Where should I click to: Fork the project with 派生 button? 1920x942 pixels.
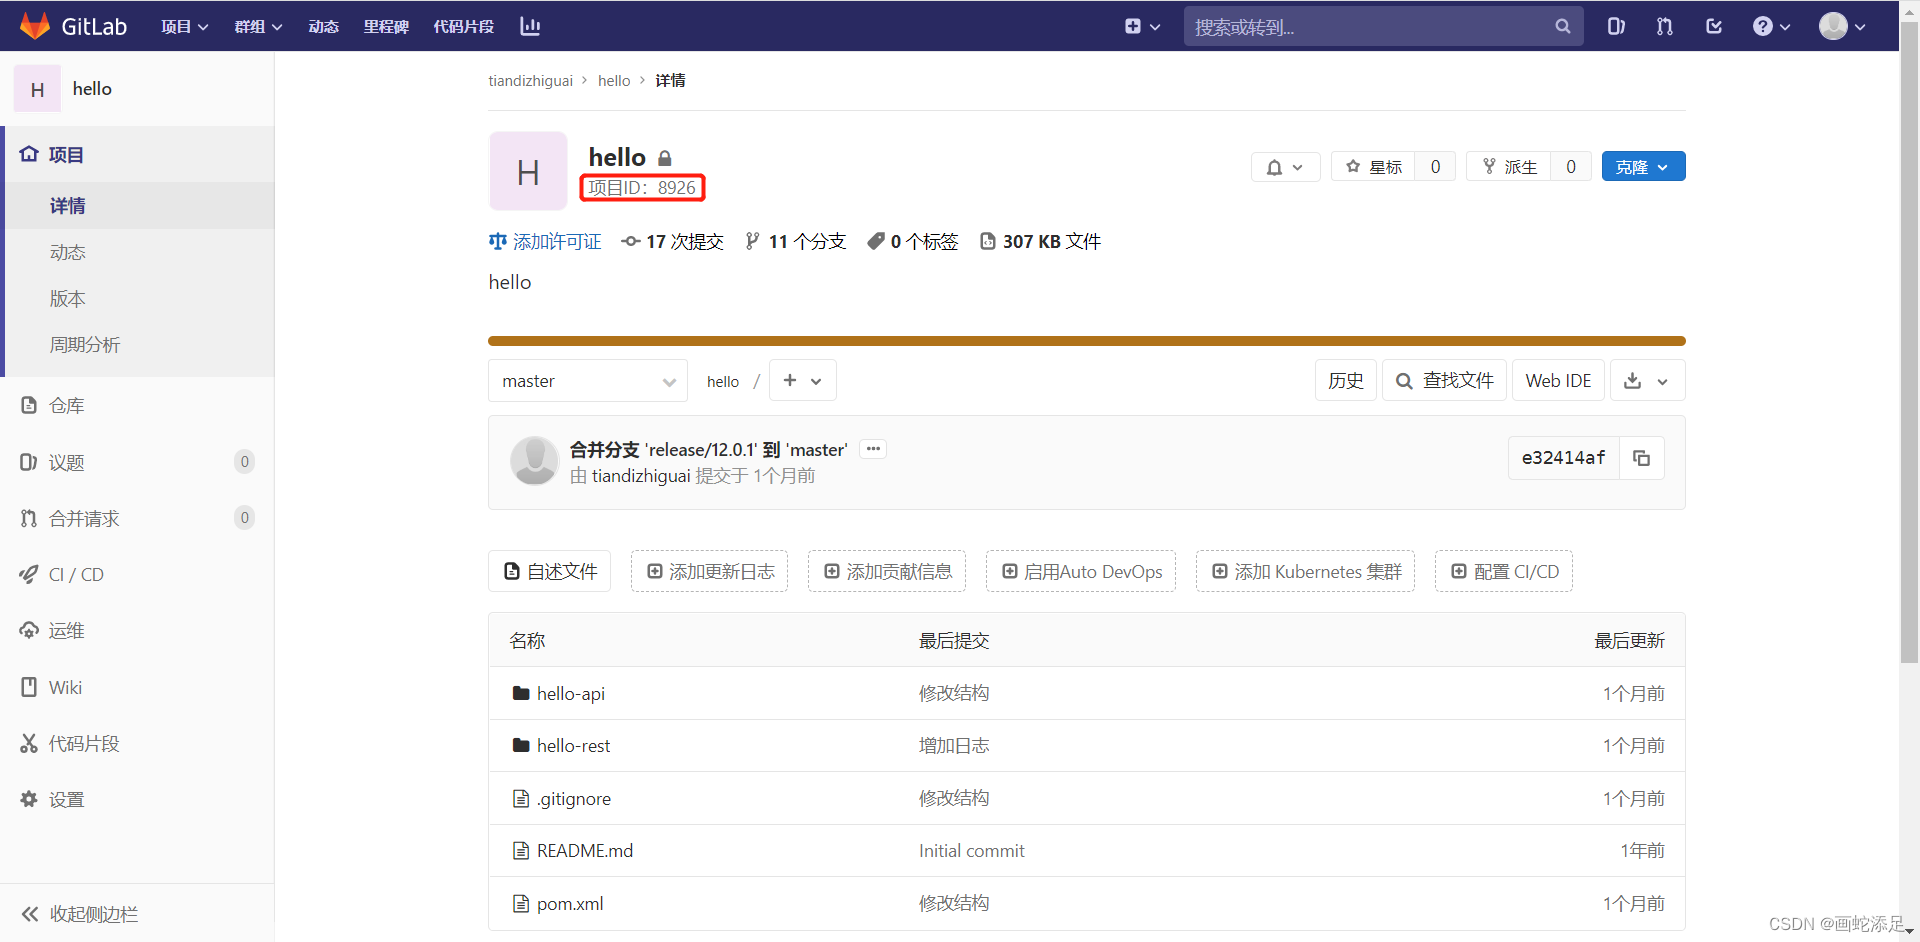[1509, 167]
